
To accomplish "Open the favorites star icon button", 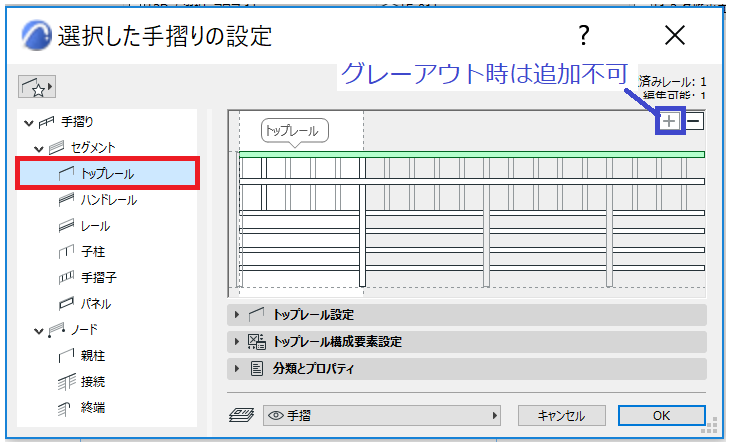I will 37,87.
